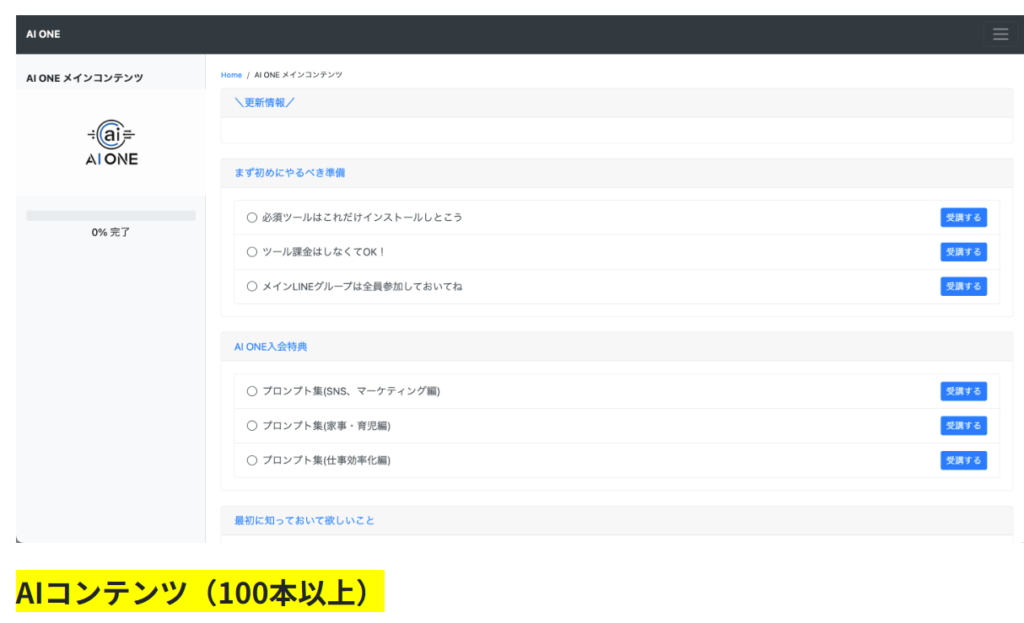Screen dimensions: 1024x623
Task: Mark 必須ツールはこれだけインストールしとこう circle
Action: pos(251,217)
